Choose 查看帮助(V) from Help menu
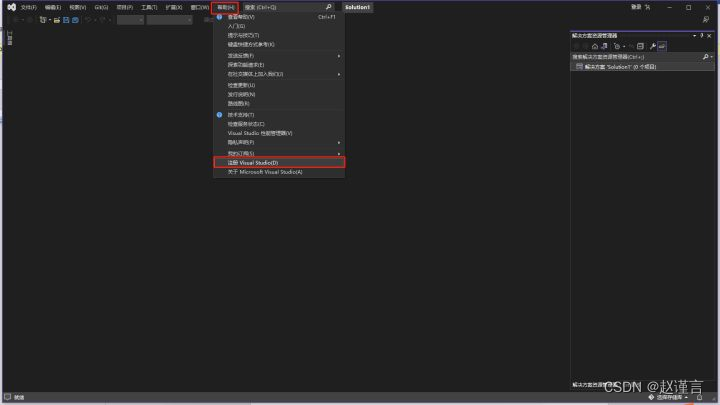 279,17
